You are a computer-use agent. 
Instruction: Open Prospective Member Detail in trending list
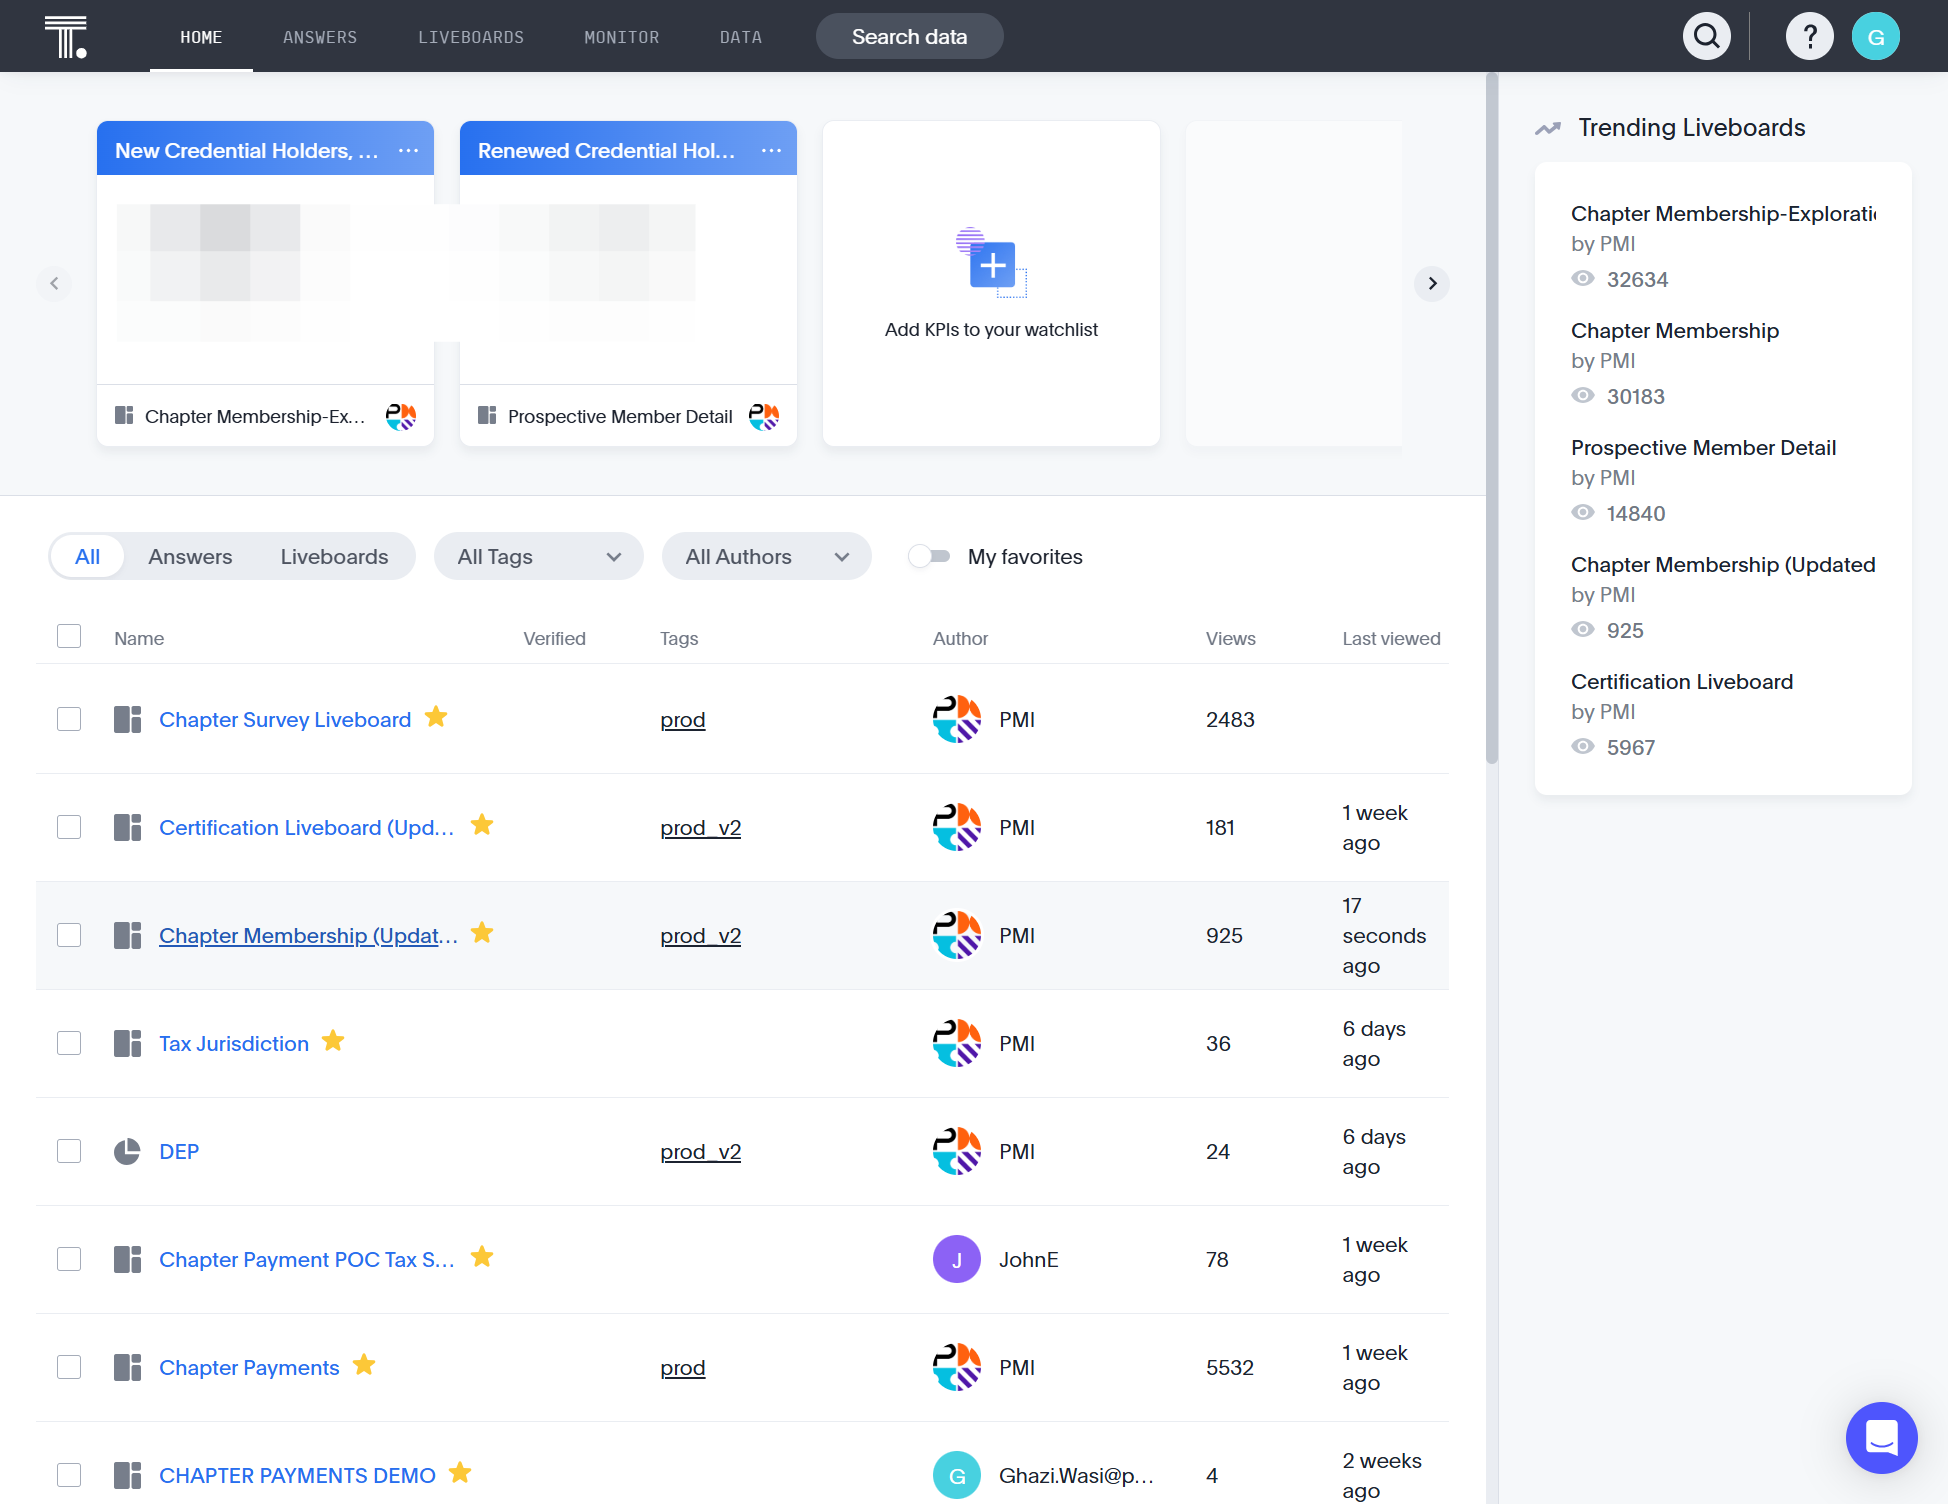click(x=1703, y=448)
